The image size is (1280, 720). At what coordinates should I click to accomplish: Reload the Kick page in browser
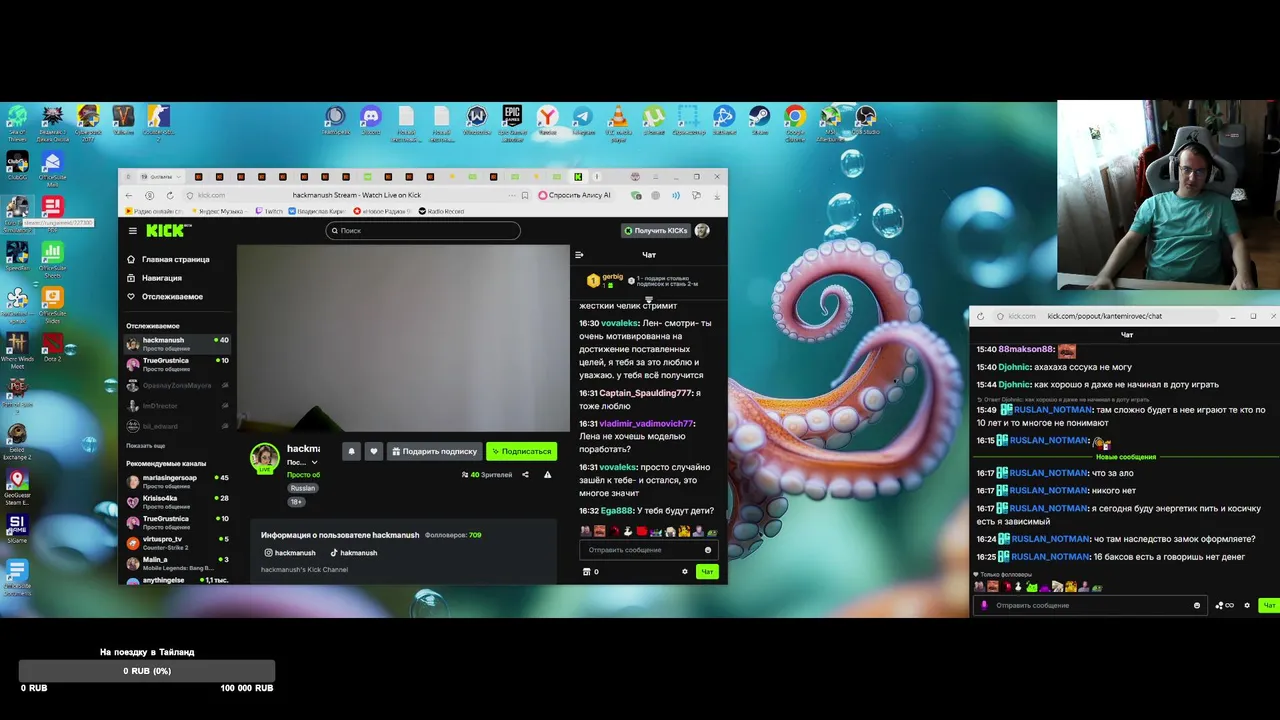click(x=170, y=195)
